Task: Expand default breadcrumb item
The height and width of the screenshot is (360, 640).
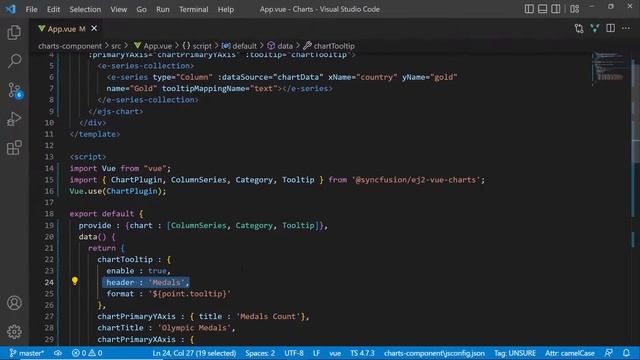Action: click(x=239, y=46)
